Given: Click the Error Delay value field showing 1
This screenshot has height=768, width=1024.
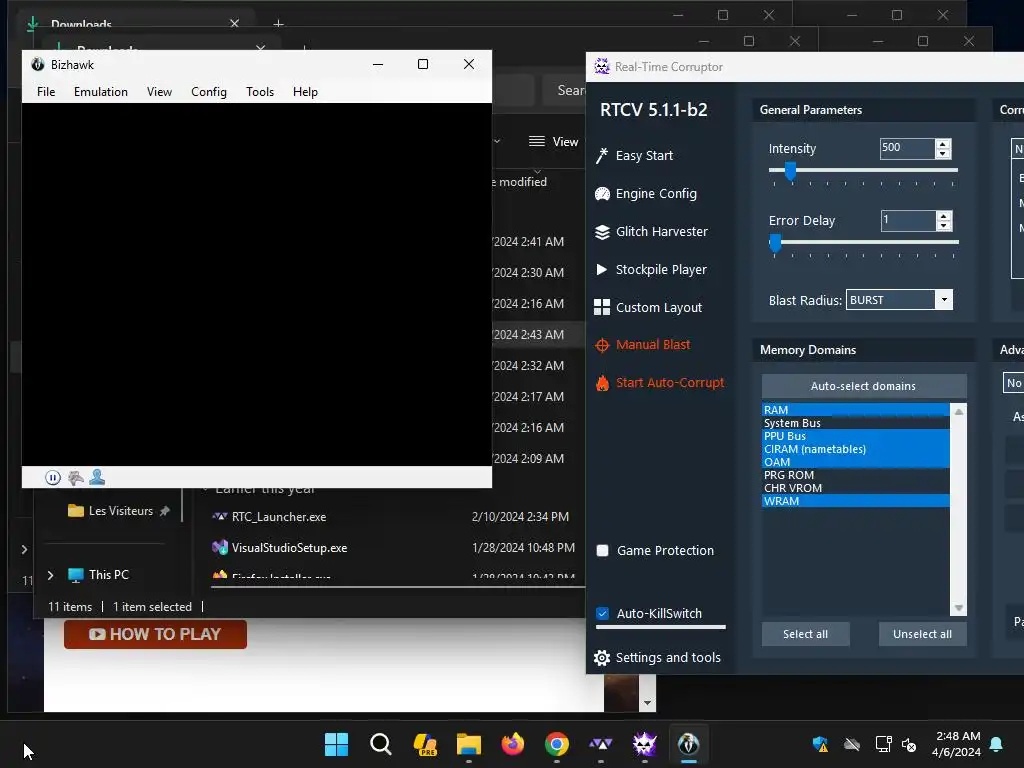Looking at the screenshot, I should (908, 220).
